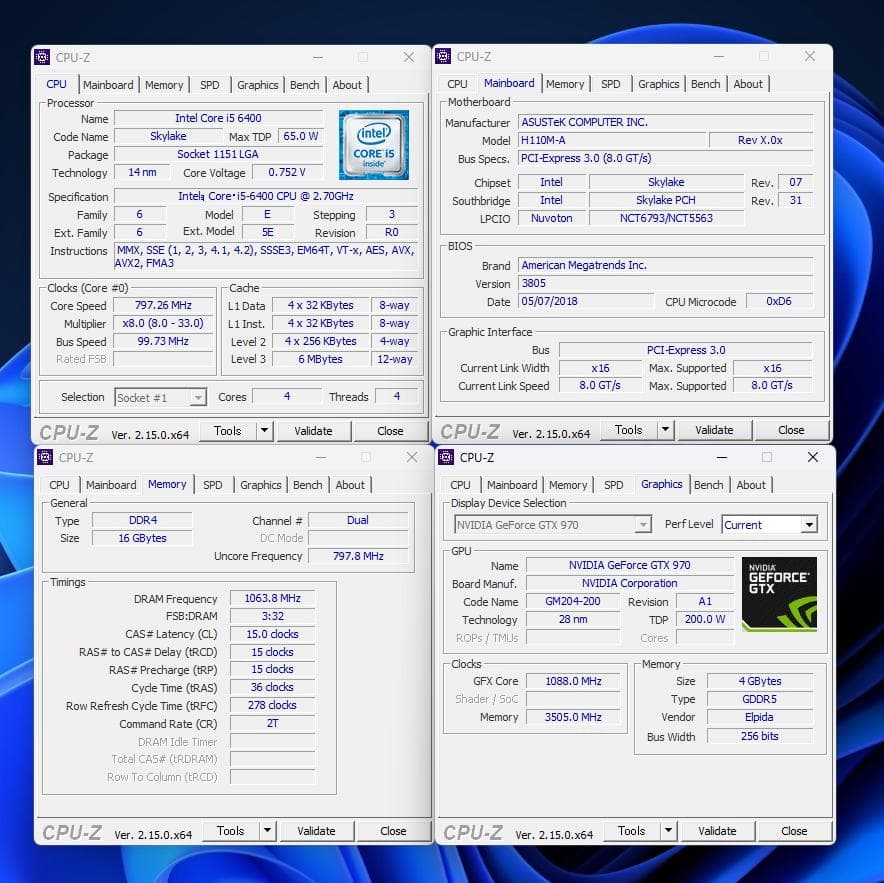Click Validate in the Graphics window

(717, 831)
